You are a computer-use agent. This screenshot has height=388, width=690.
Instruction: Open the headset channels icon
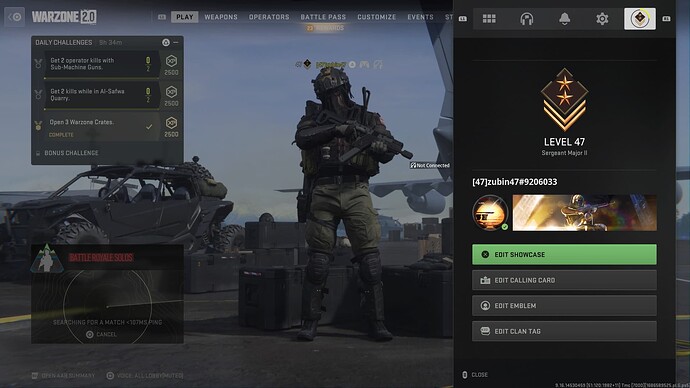pos(527,18)
